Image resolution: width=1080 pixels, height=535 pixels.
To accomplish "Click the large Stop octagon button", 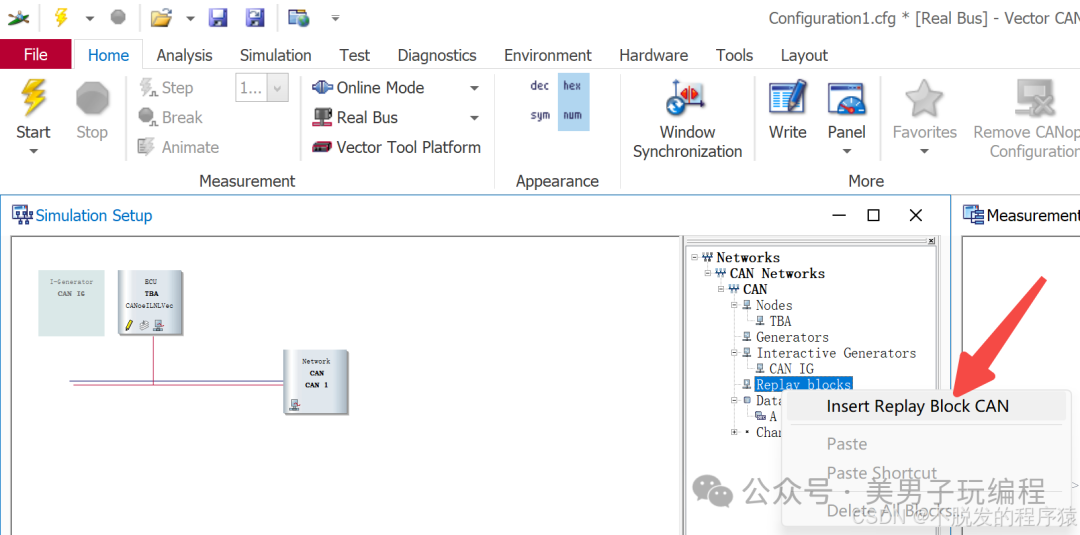I will [x=92, y=109].
